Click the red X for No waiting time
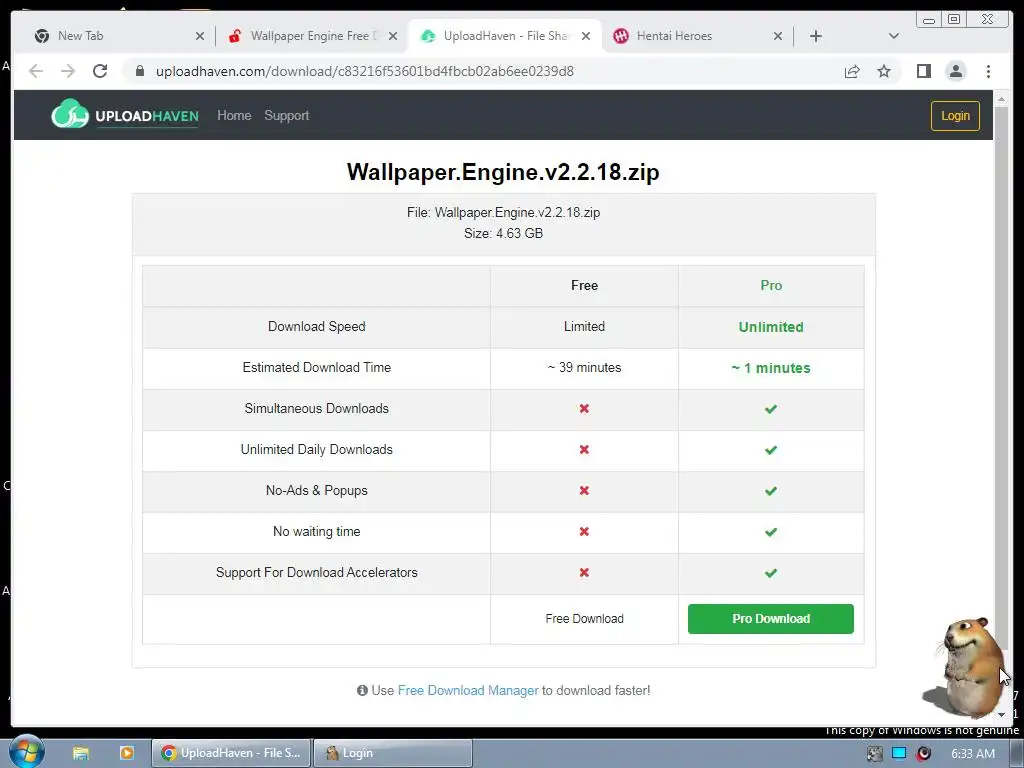Screen dimensions: 1024x768 (584, 532)
